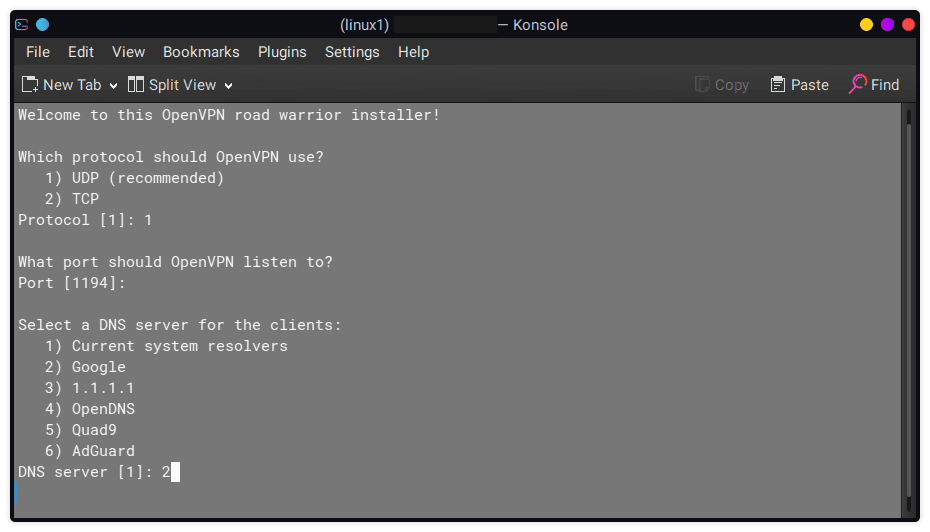Minimize window with the yellow button

866,24
